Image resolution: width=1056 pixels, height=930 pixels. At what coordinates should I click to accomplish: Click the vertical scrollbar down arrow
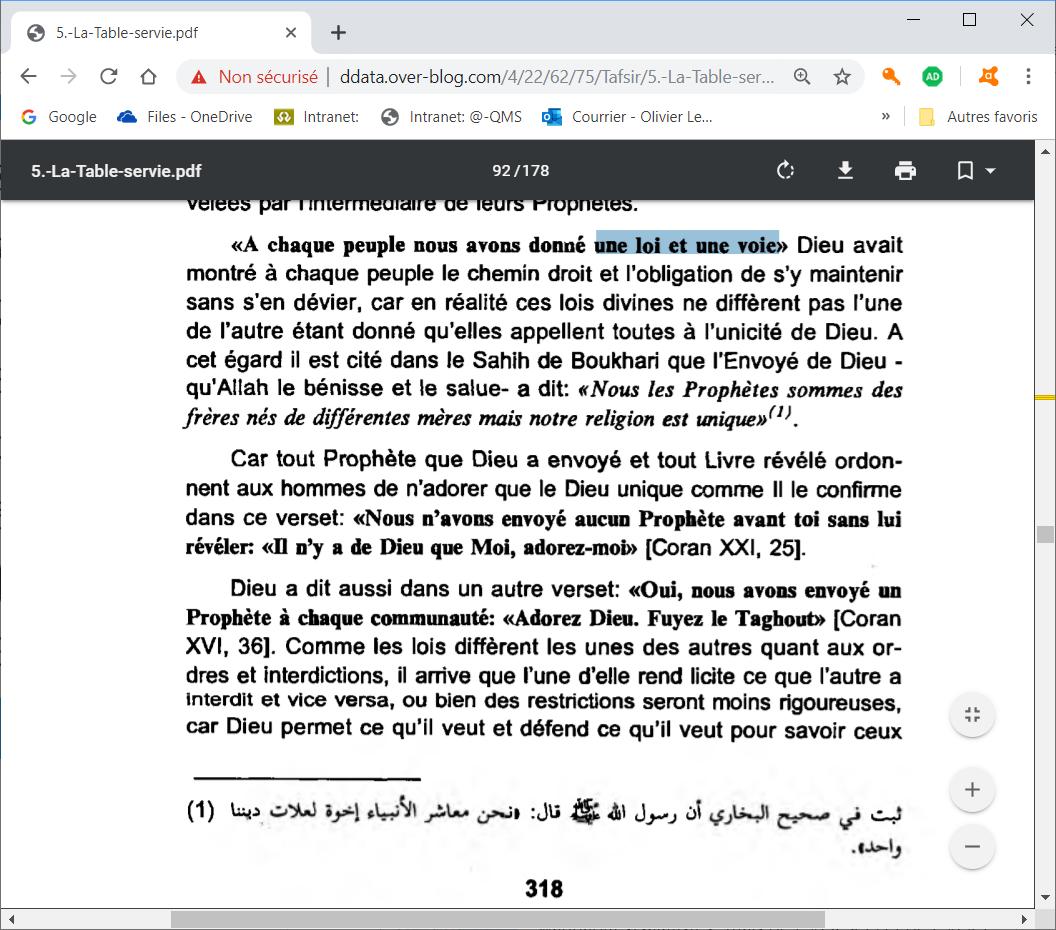point(1045,898)
